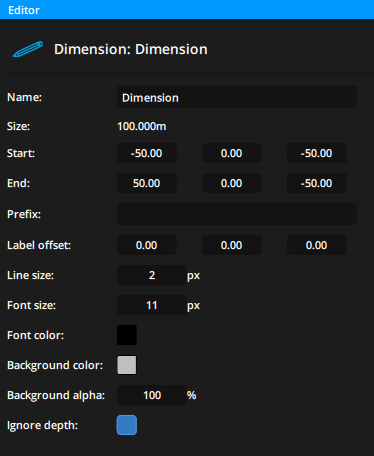Click the 'Start:' label

click(21, 153)
